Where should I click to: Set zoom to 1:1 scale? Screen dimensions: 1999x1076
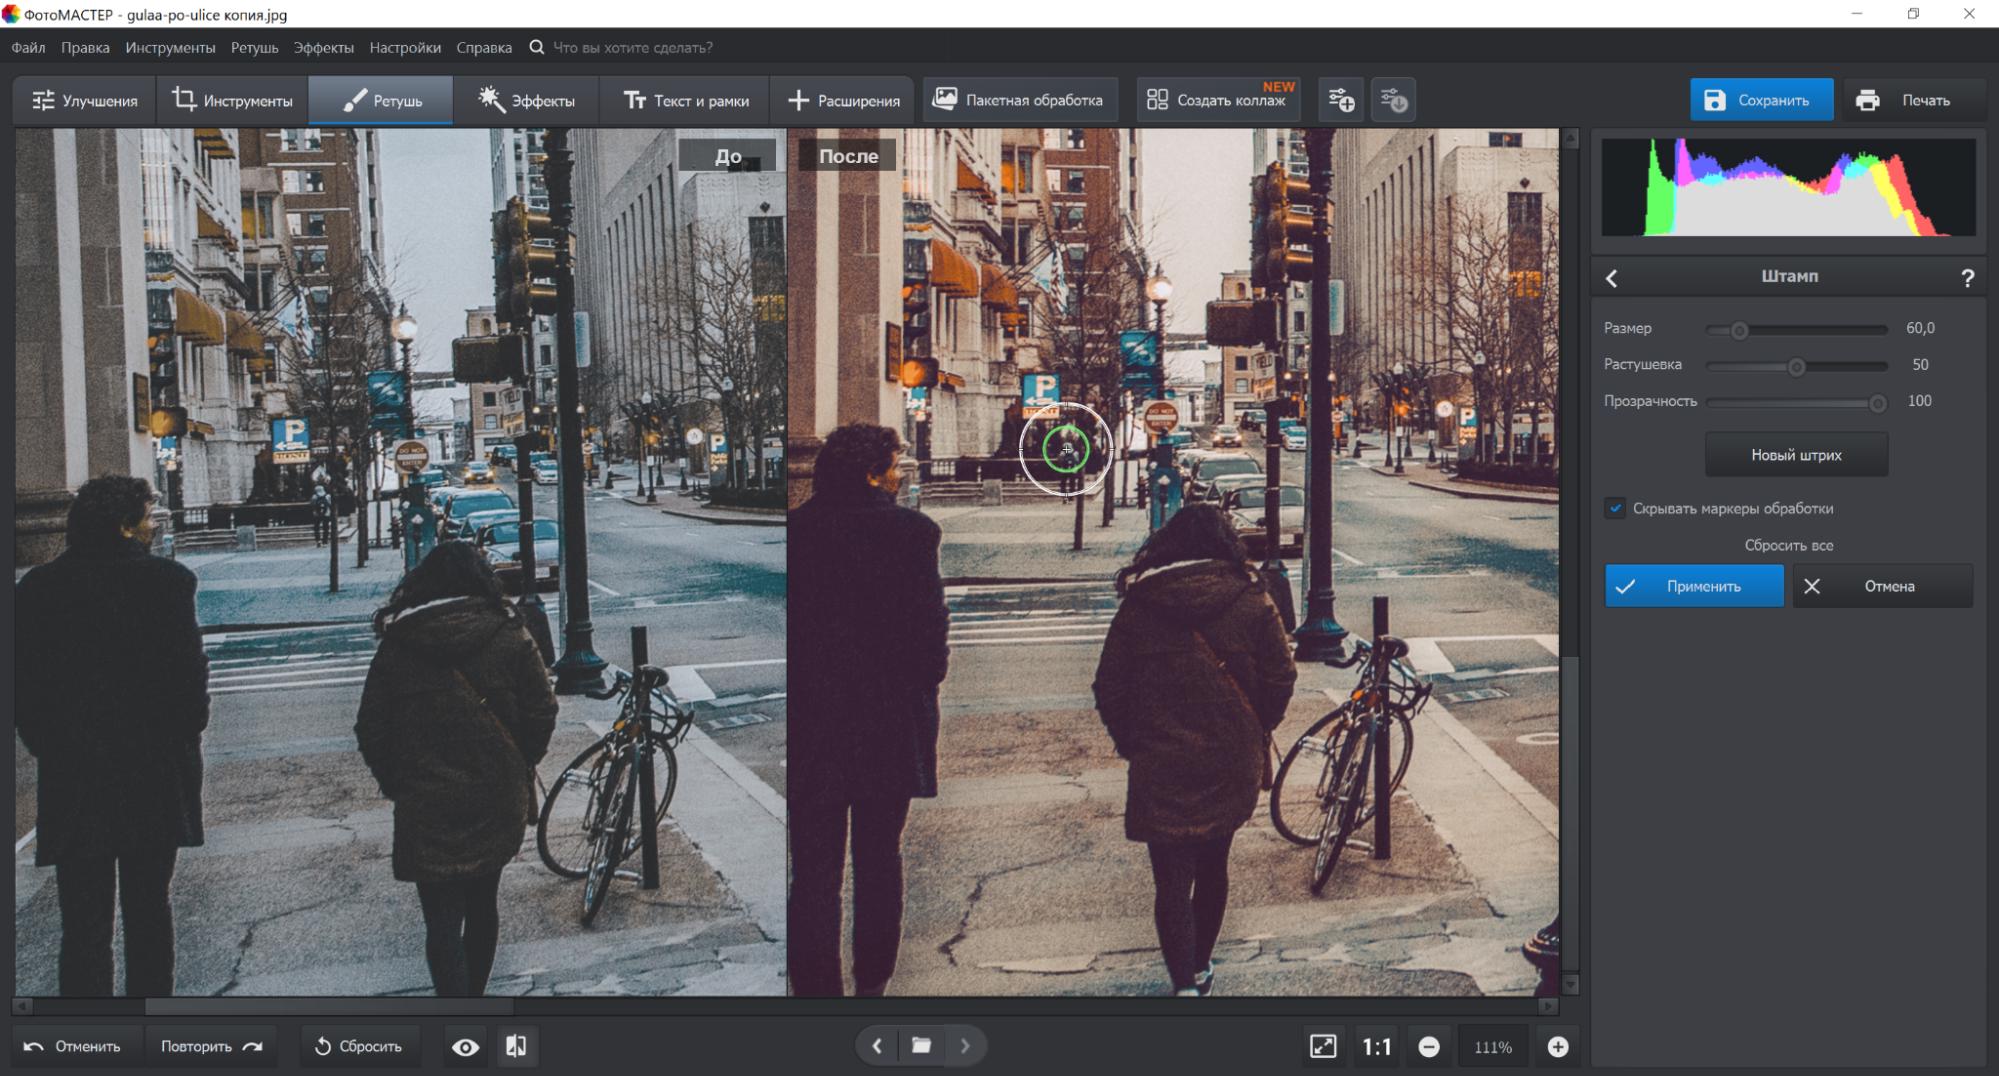click(1376, 1046)
